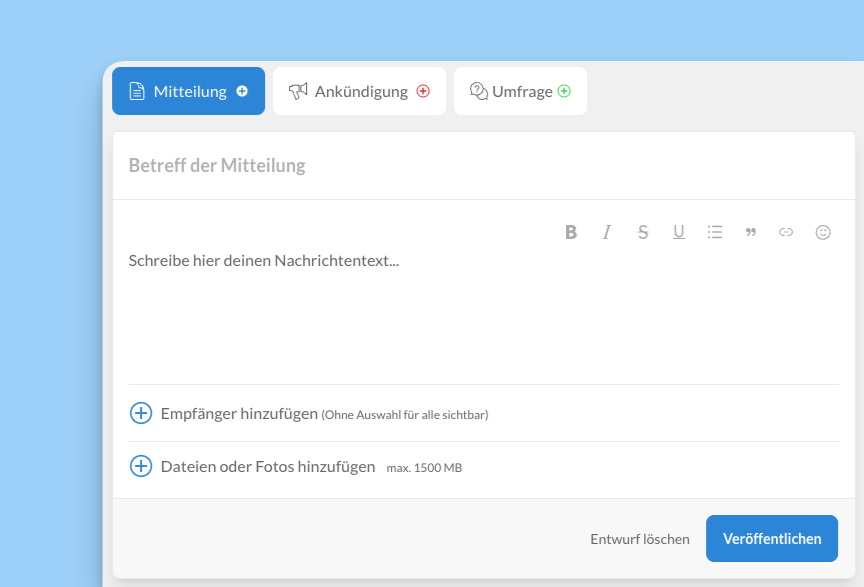
Task: Insert a bulleted list
Action: (x=715, y=232)
